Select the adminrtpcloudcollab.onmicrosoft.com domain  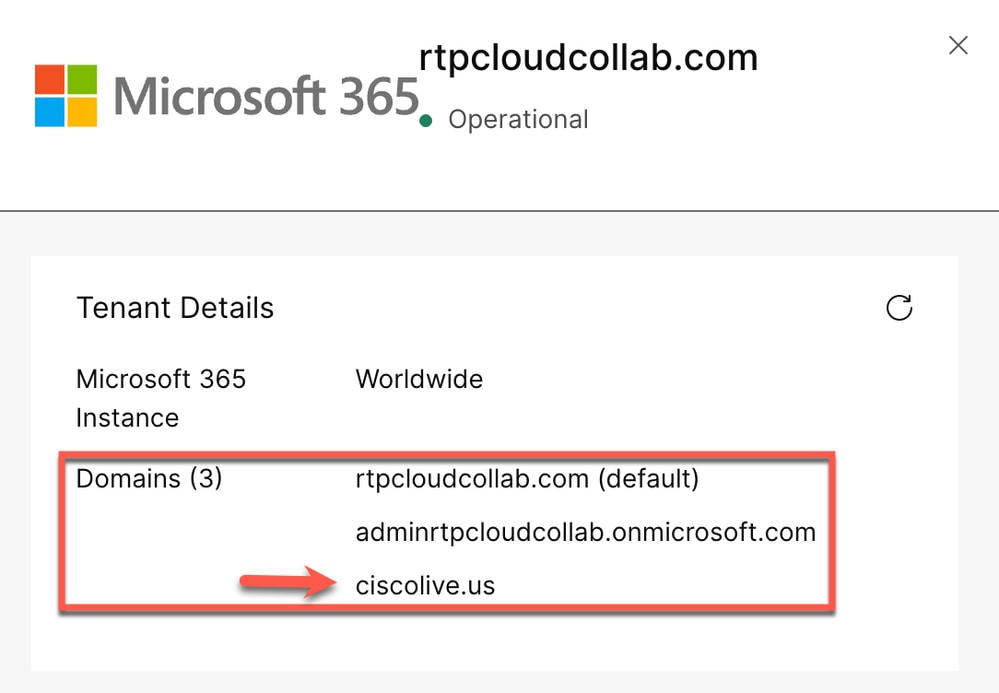[x=586, y=532]
